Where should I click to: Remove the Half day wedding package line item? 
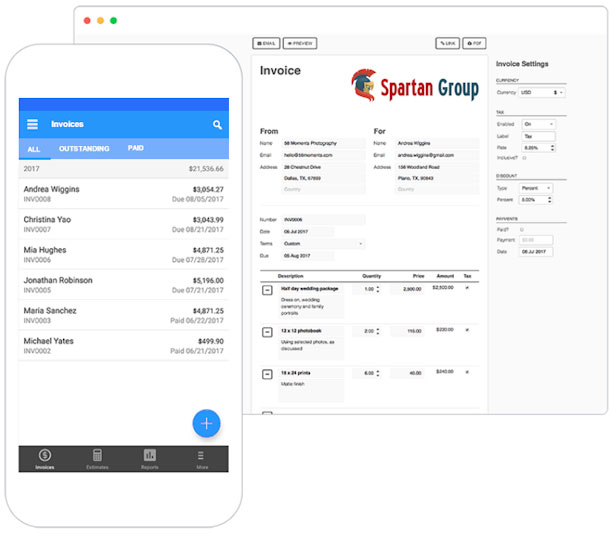click(267, 290)
